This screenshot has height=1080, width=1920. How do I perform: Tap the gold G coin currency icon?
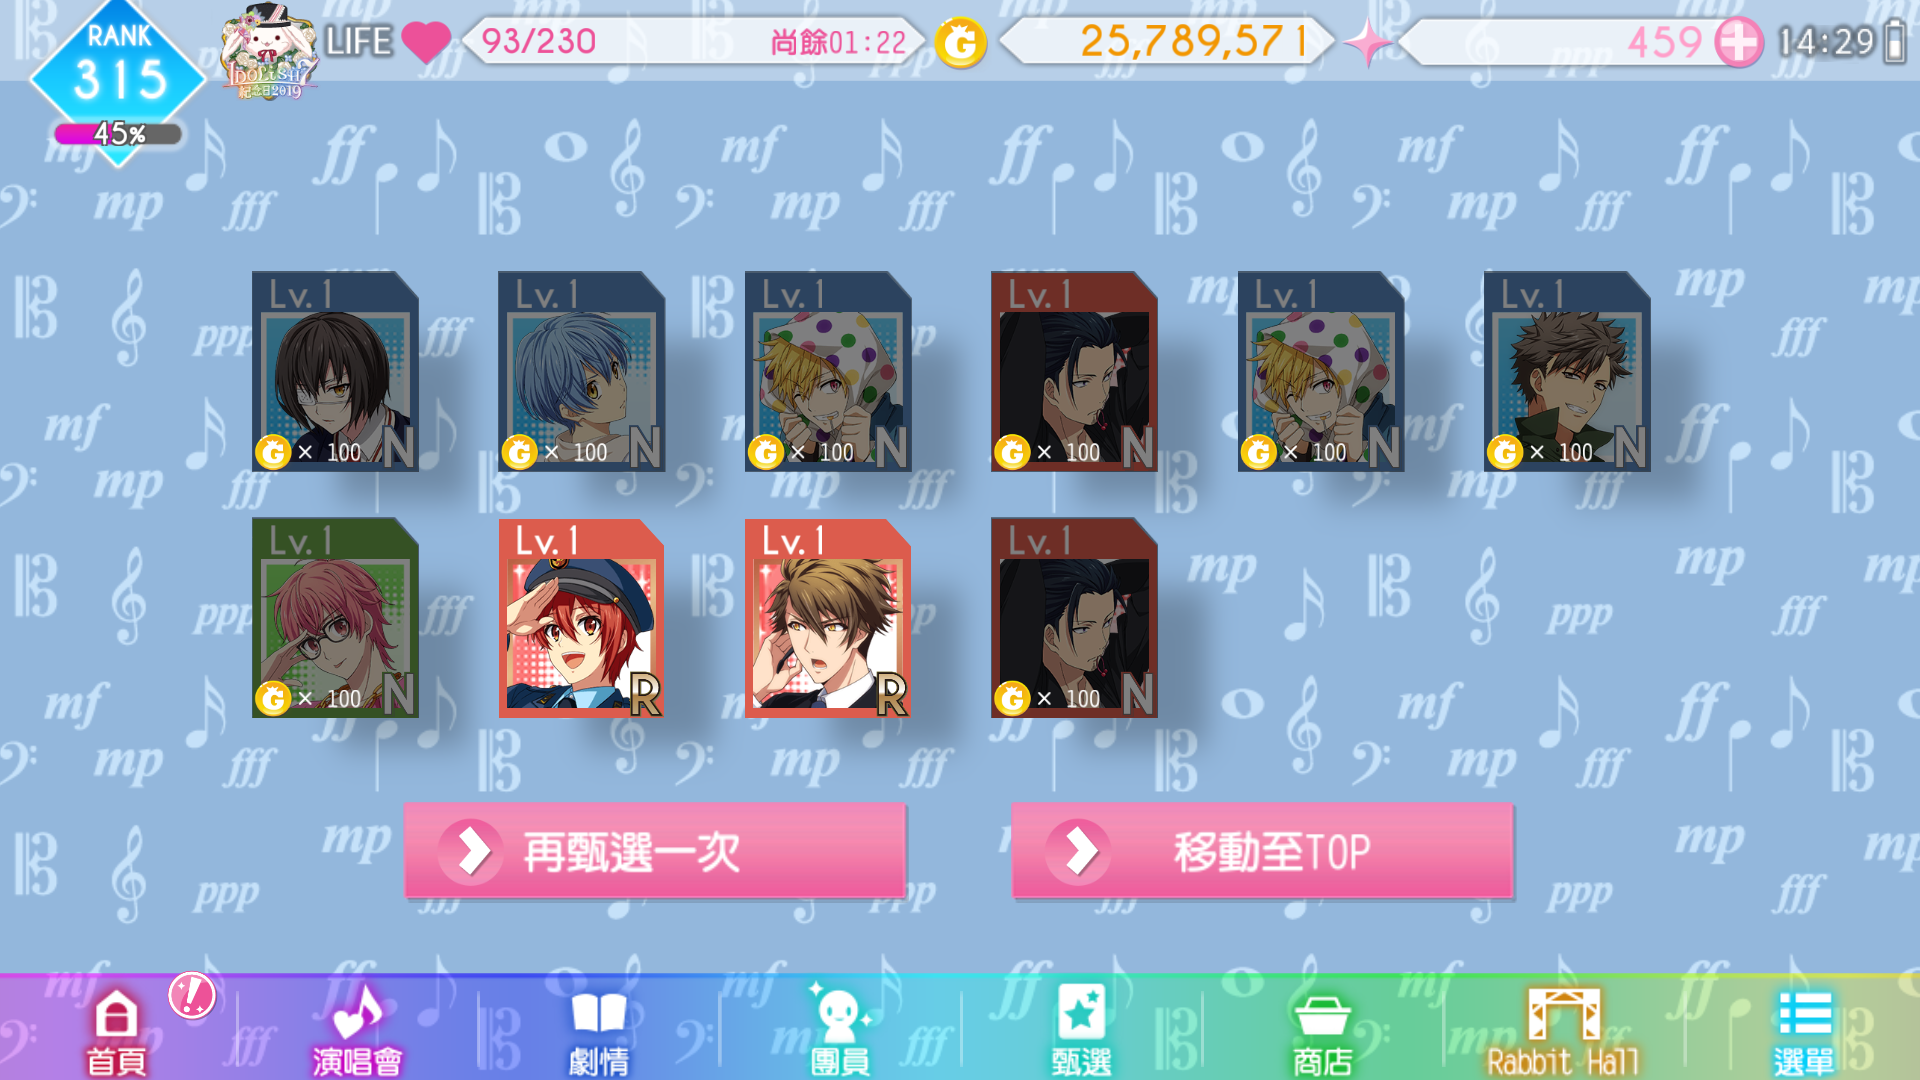[x=960, y=43]
